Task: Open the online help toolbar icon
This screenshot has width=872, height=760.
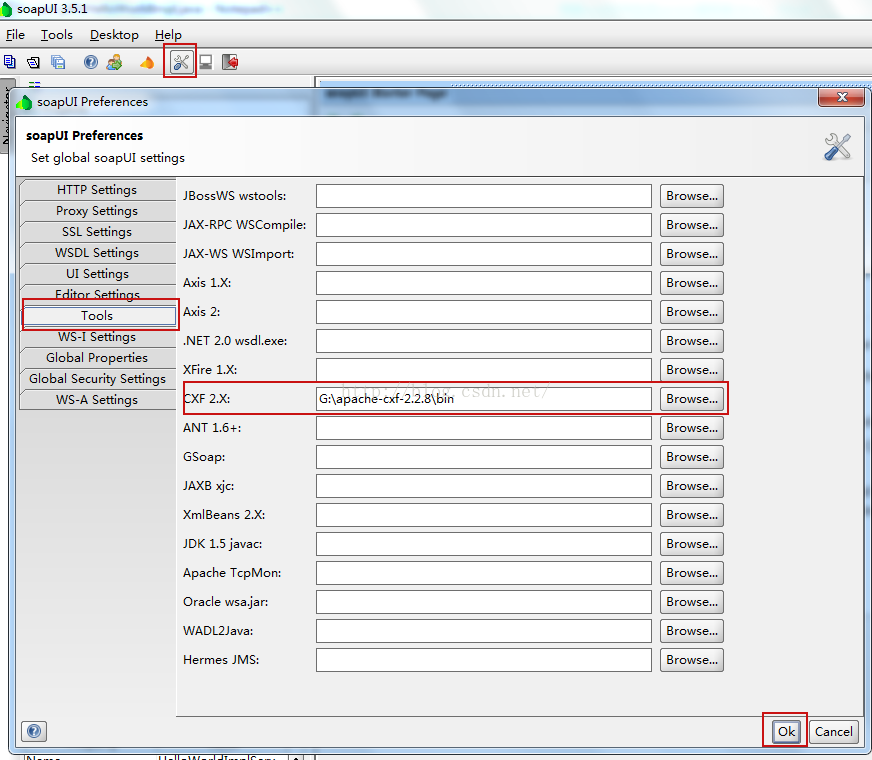Action: 91,62
